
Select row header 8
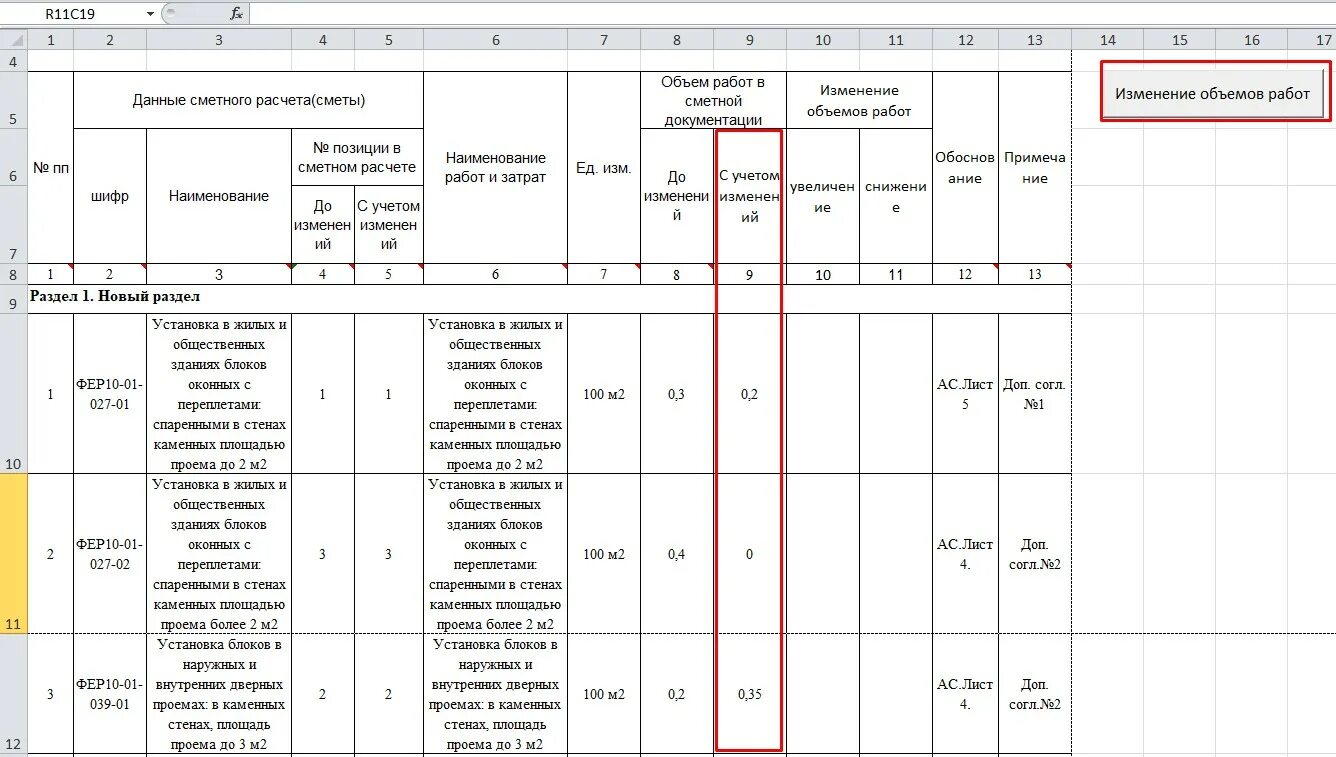tap(13, 274)
